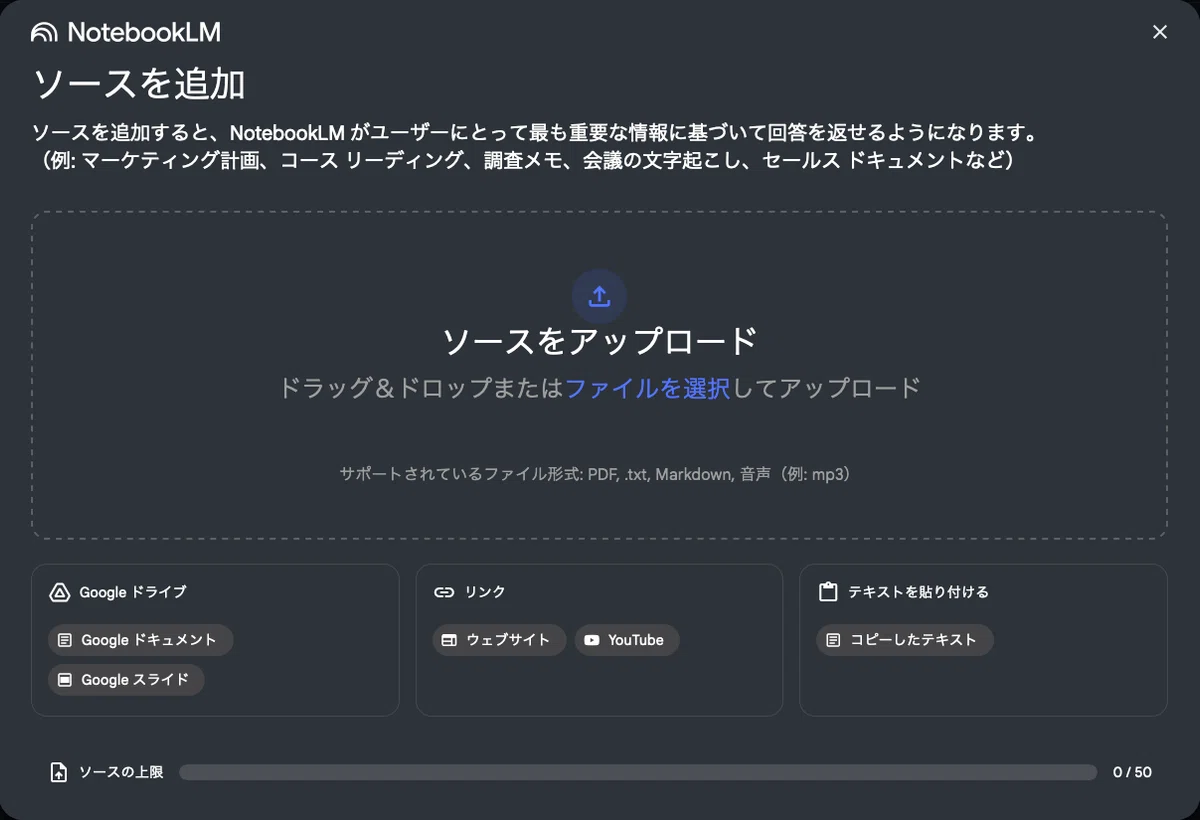This screenshot has width=1200, height=820.
Task: Close the add source dialog
Action: coord(1160,32)
